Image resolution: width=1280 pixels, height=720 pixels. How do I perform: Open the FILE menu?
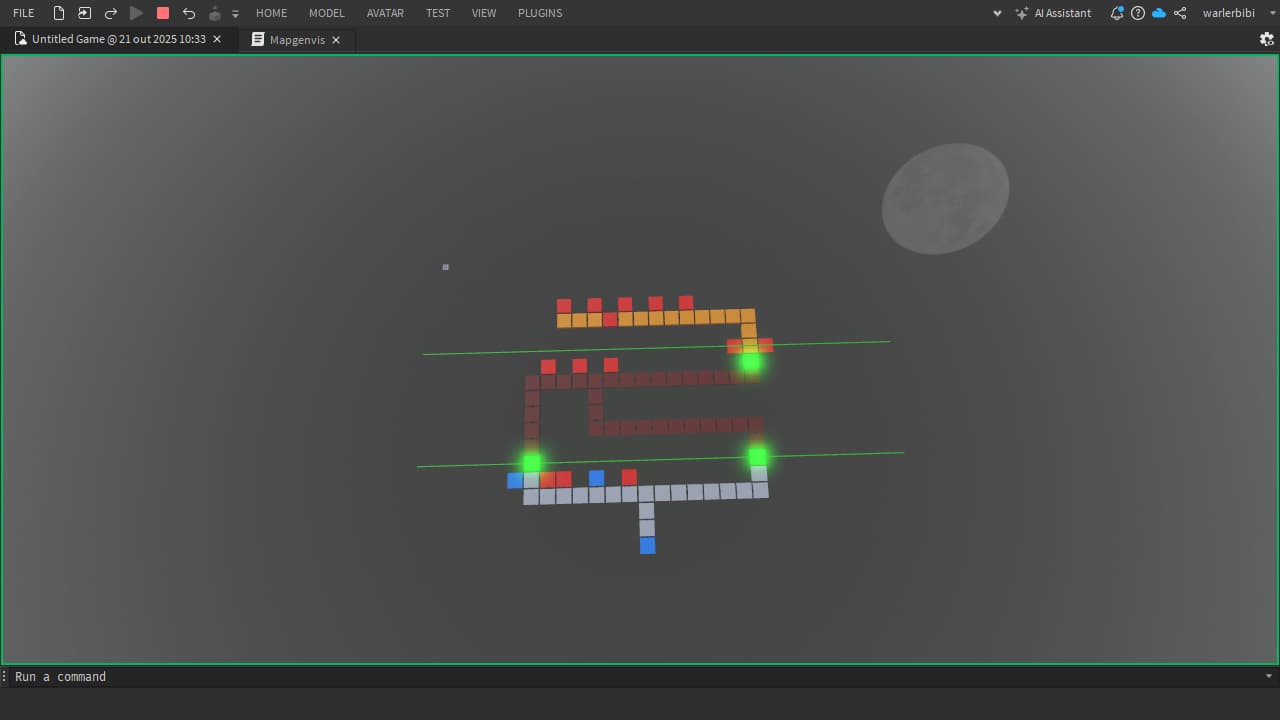point(22,13)
